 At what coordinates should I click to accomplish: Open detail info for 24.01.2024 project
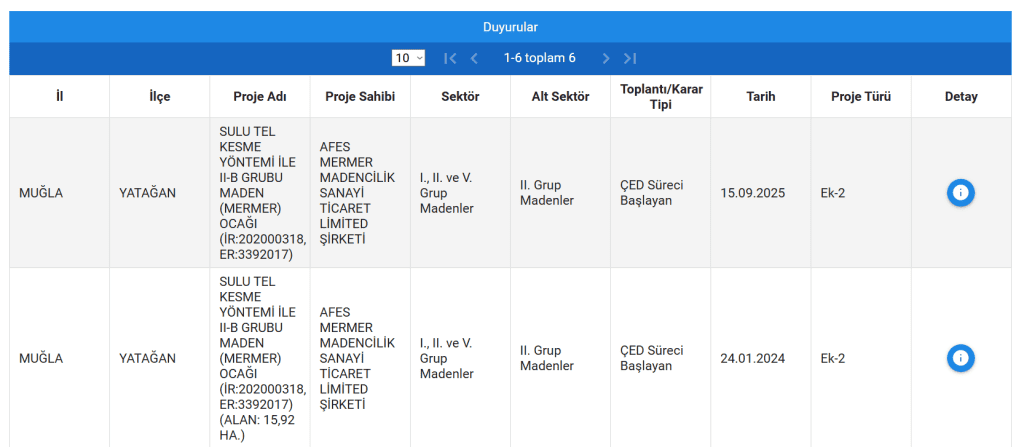(x=960, y=358)
